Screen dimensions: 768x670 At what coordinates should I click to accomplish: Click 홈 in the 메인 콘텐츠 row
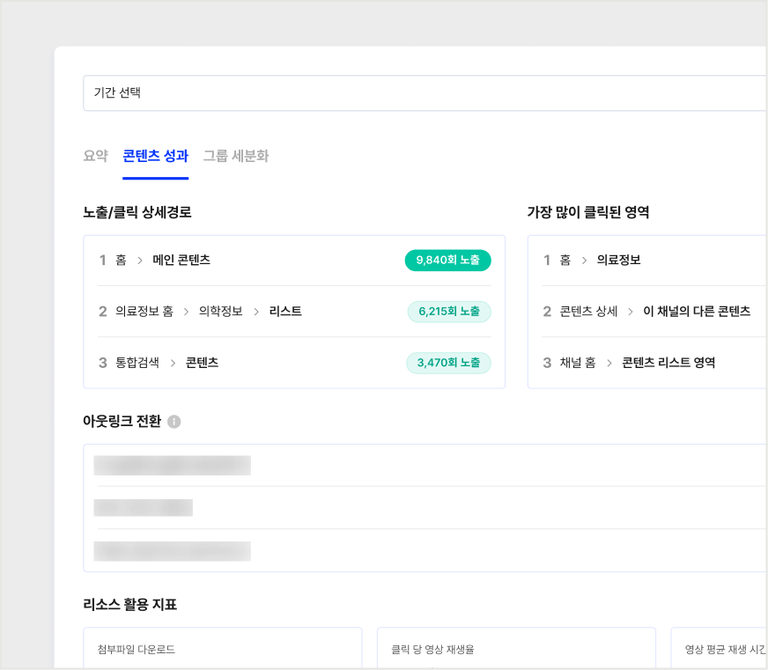click(x=121, y=260)
